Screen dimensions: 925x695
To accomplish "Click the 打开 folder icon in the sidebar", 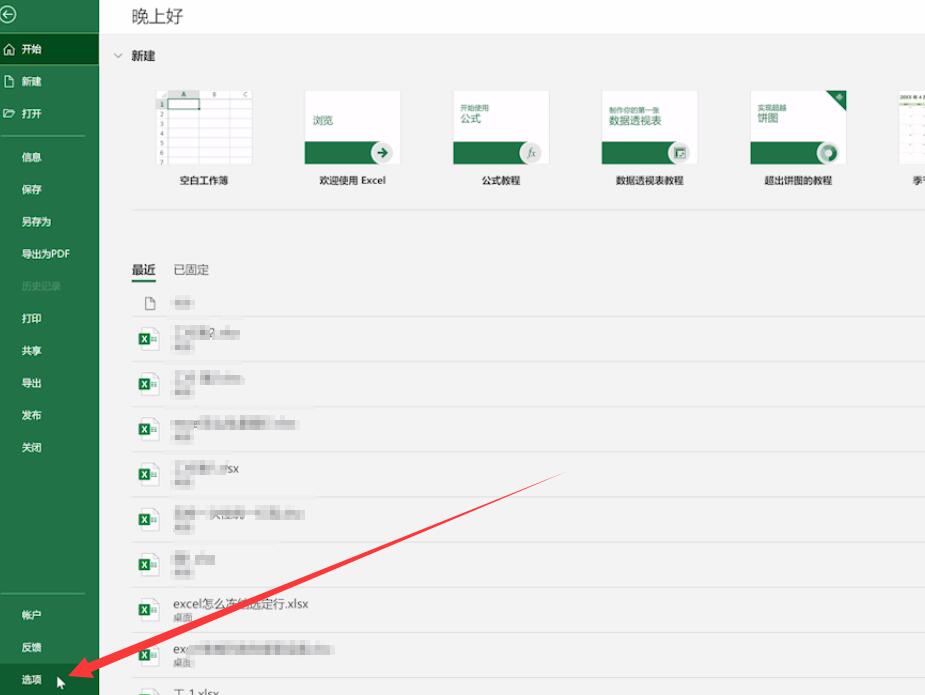I will pyautogui.click(x=9, y=113).
